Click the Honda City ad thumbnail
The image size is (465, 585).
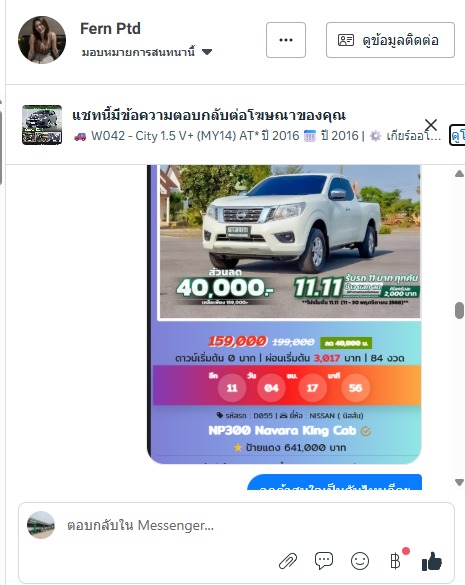[x=42, y=125]
